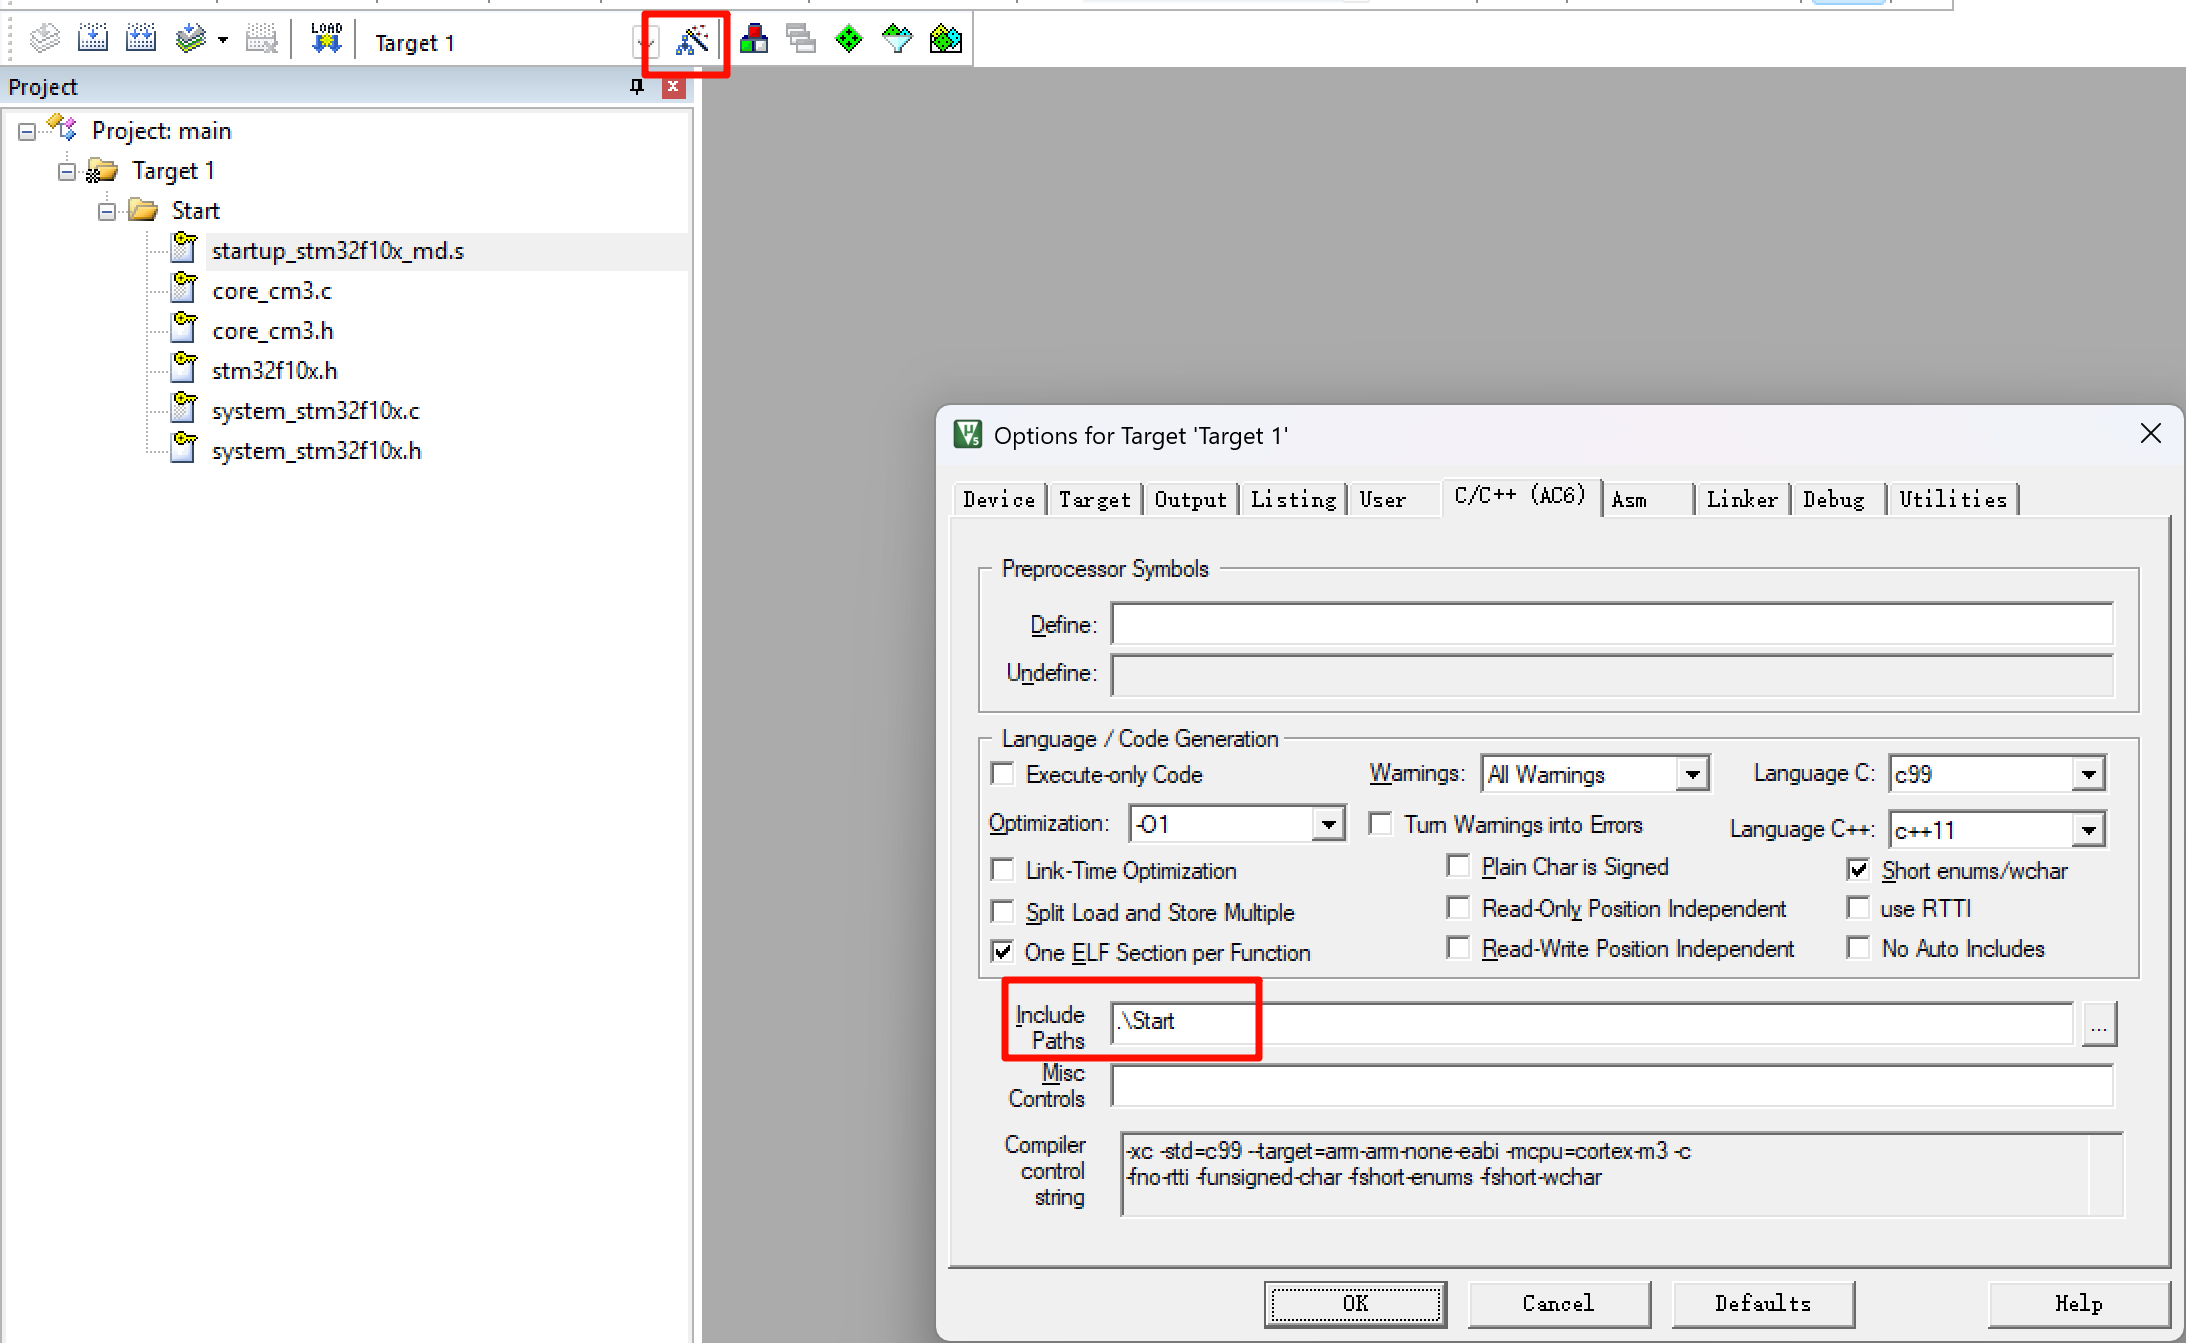Image resolution: width=2186 pixels, height=1343 pixels.
Task: Click the Define input field
Action: [1611, 625]
